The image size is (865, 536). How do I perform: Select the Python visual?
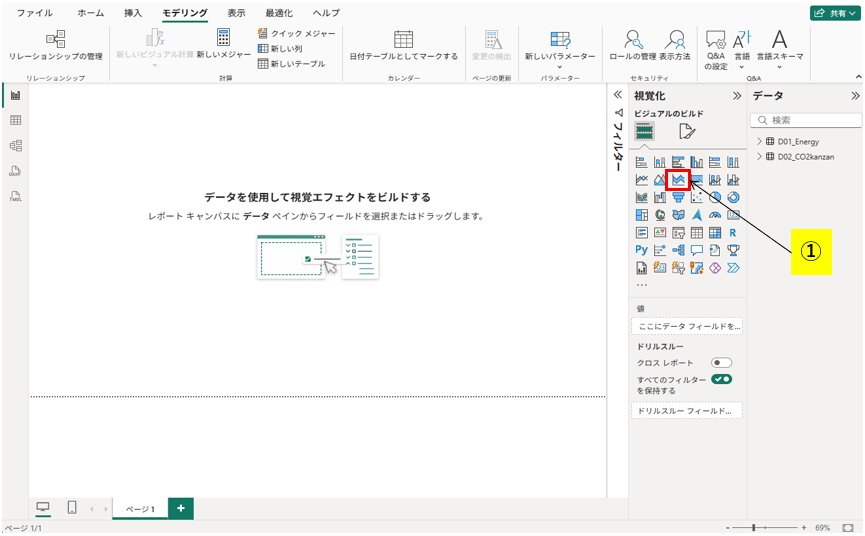point(641,250)
